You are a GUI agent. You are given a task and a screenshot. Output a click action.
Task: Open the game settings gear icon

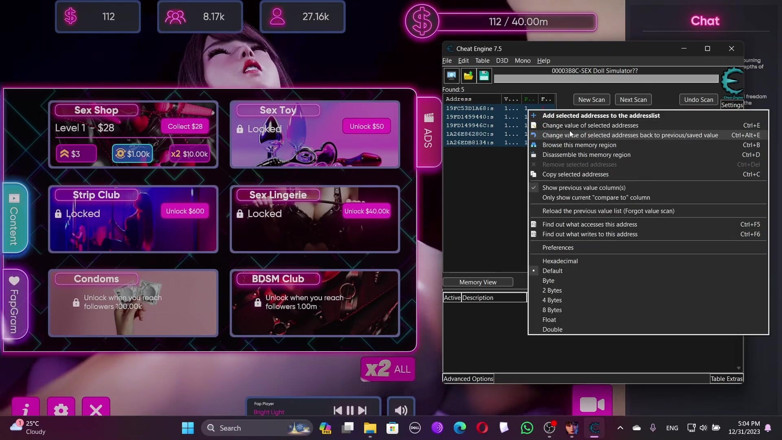[61, 409]
